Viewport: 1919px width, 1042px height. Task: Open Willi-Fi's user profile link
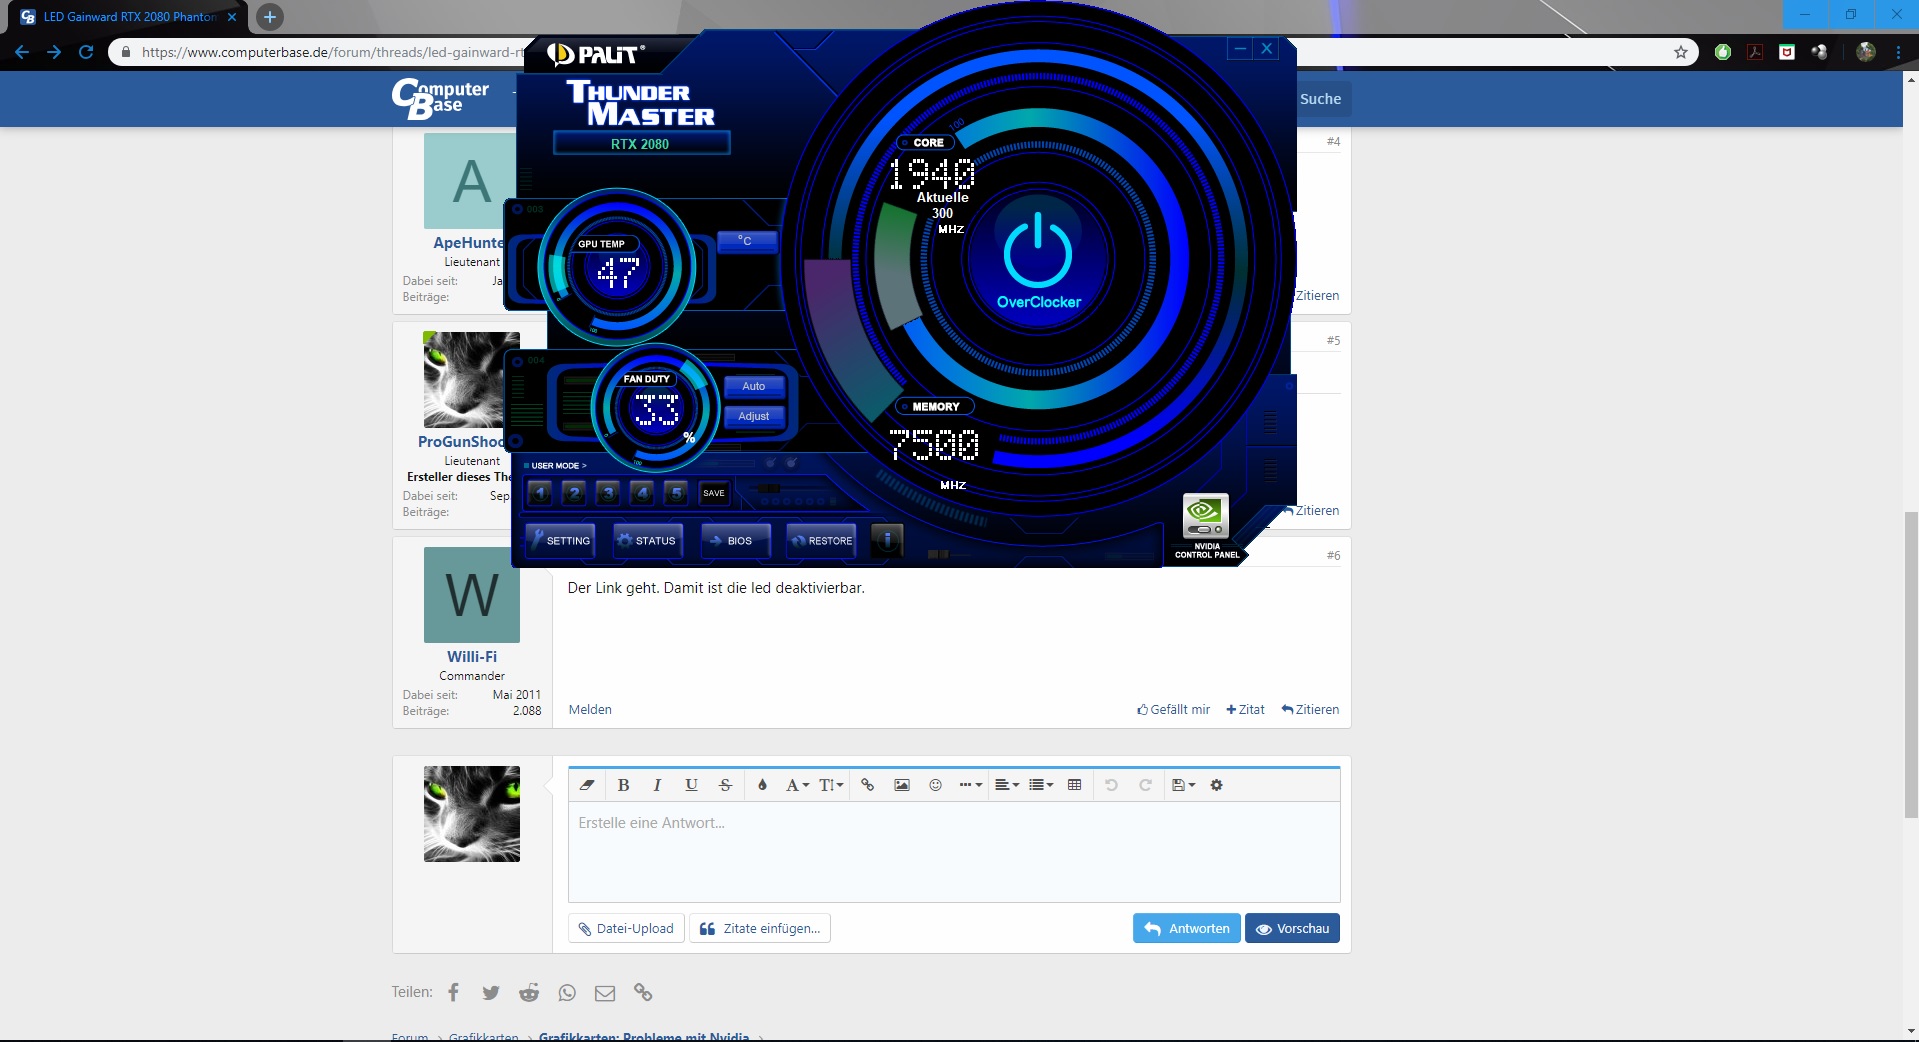(x=472, y=657)
